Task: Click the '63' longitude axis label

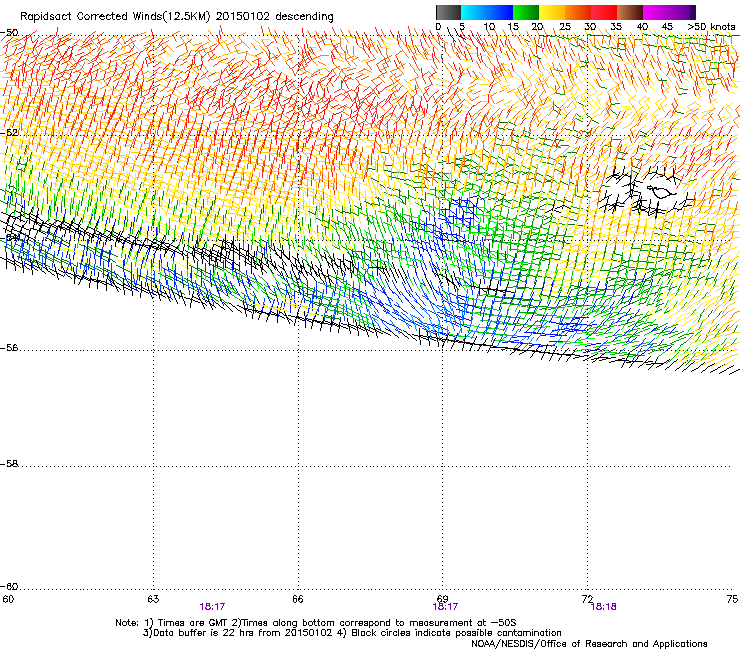Action: (153, 599)
